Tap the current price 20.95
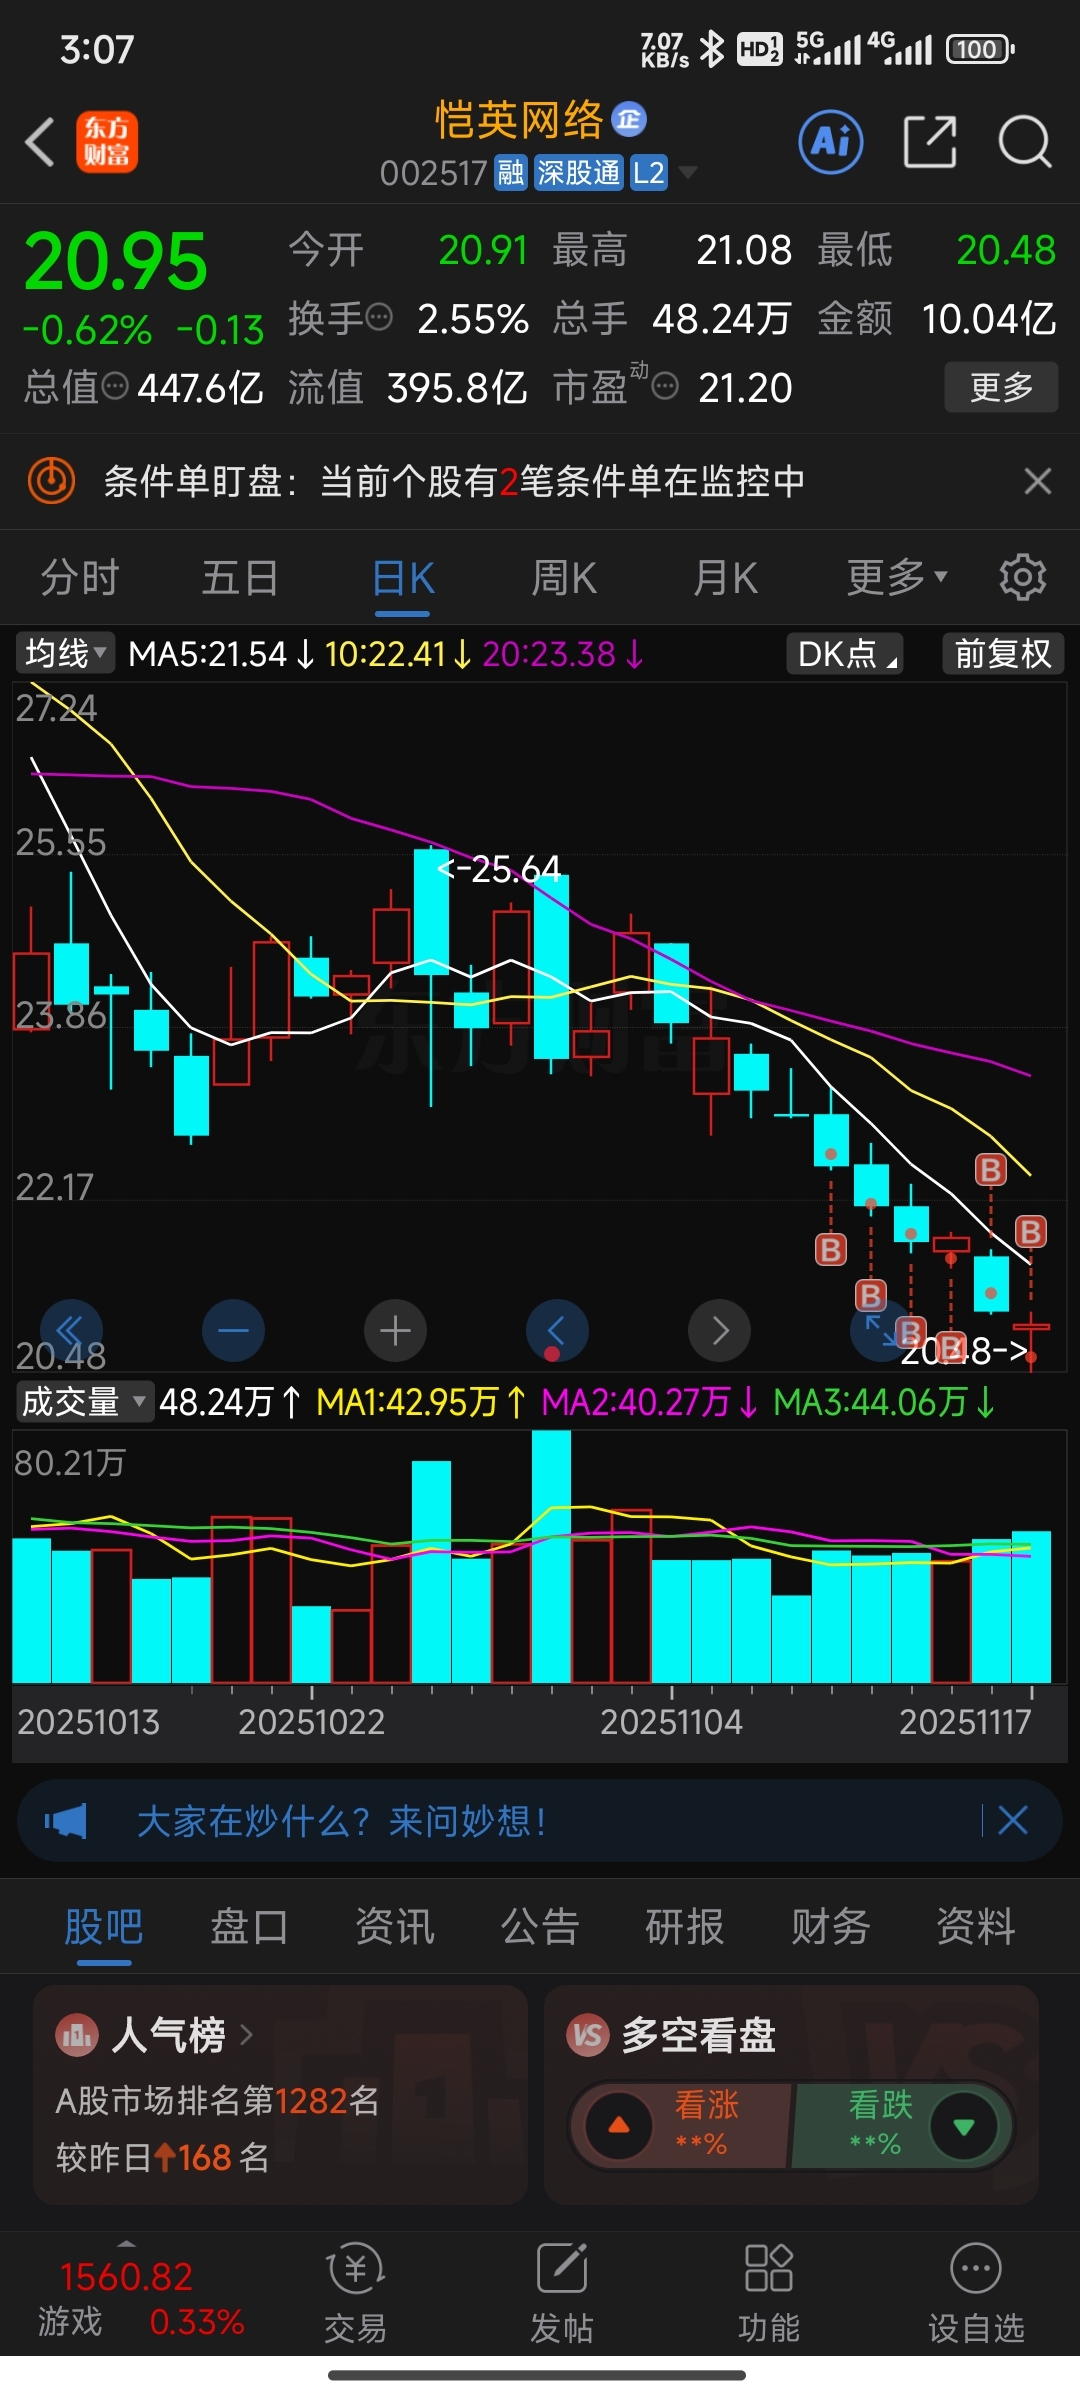Image resolution: width=1080 pixels, height=2400 pixels. (116, 262)
